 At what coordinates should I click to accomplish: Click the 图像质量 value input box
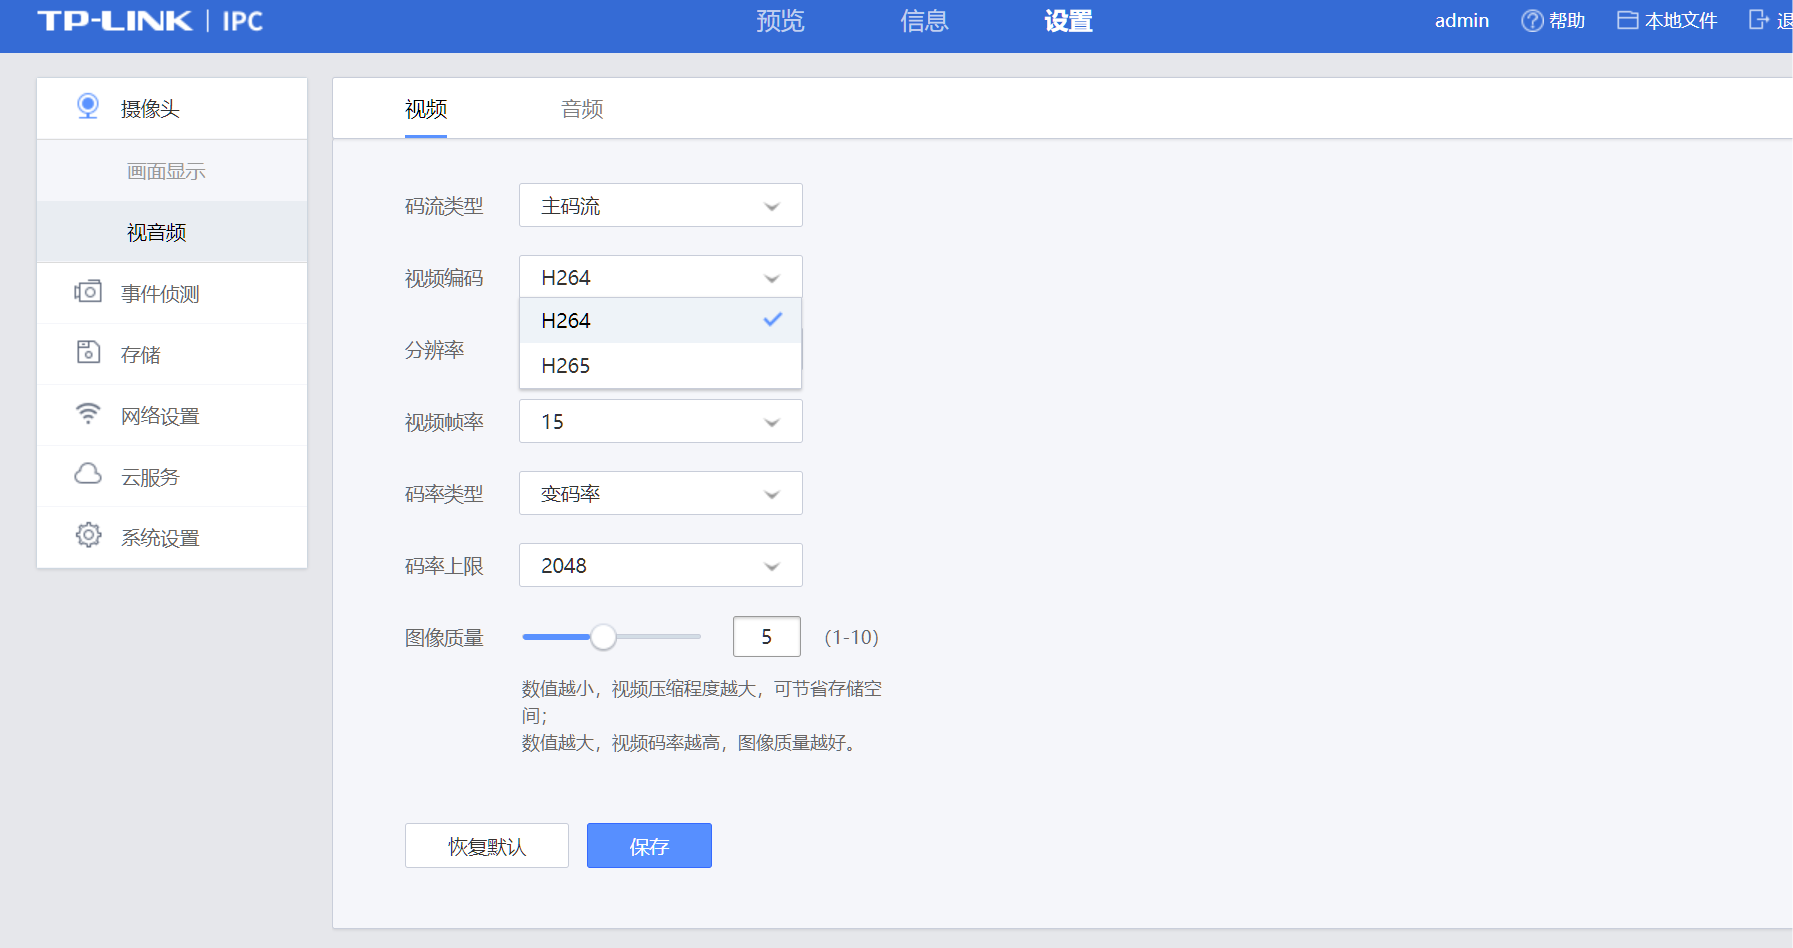click(767, 637)
